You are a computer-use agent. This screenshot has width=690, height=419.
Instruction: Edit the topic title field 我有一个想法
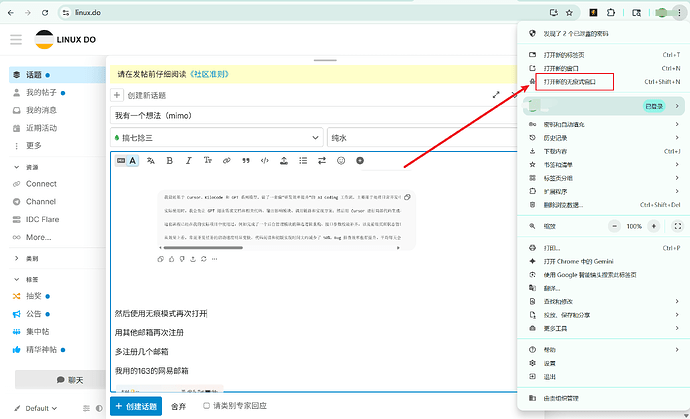click(x=313, y=116)
